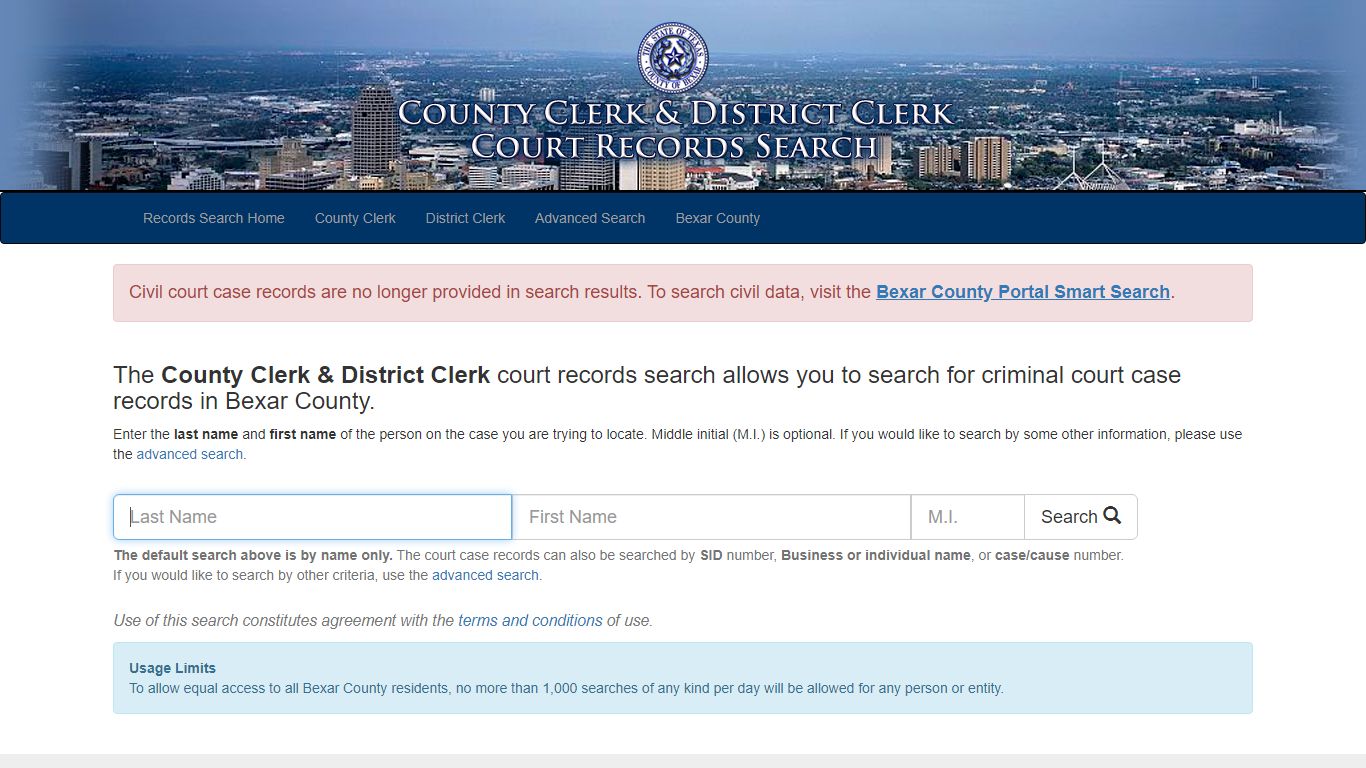Click the 'County Clerk & District Clerk' heading text
This screenshot has height=768, width=1366.
pos(326,375)
